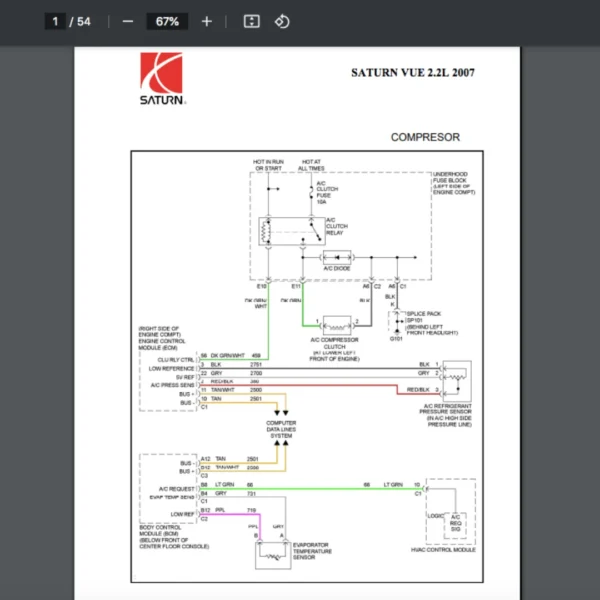Viewport: 600px width, 600px height.
Task: Click the 'A/C PRESS SENS' pin label
Action: click(x=173, y=385)
